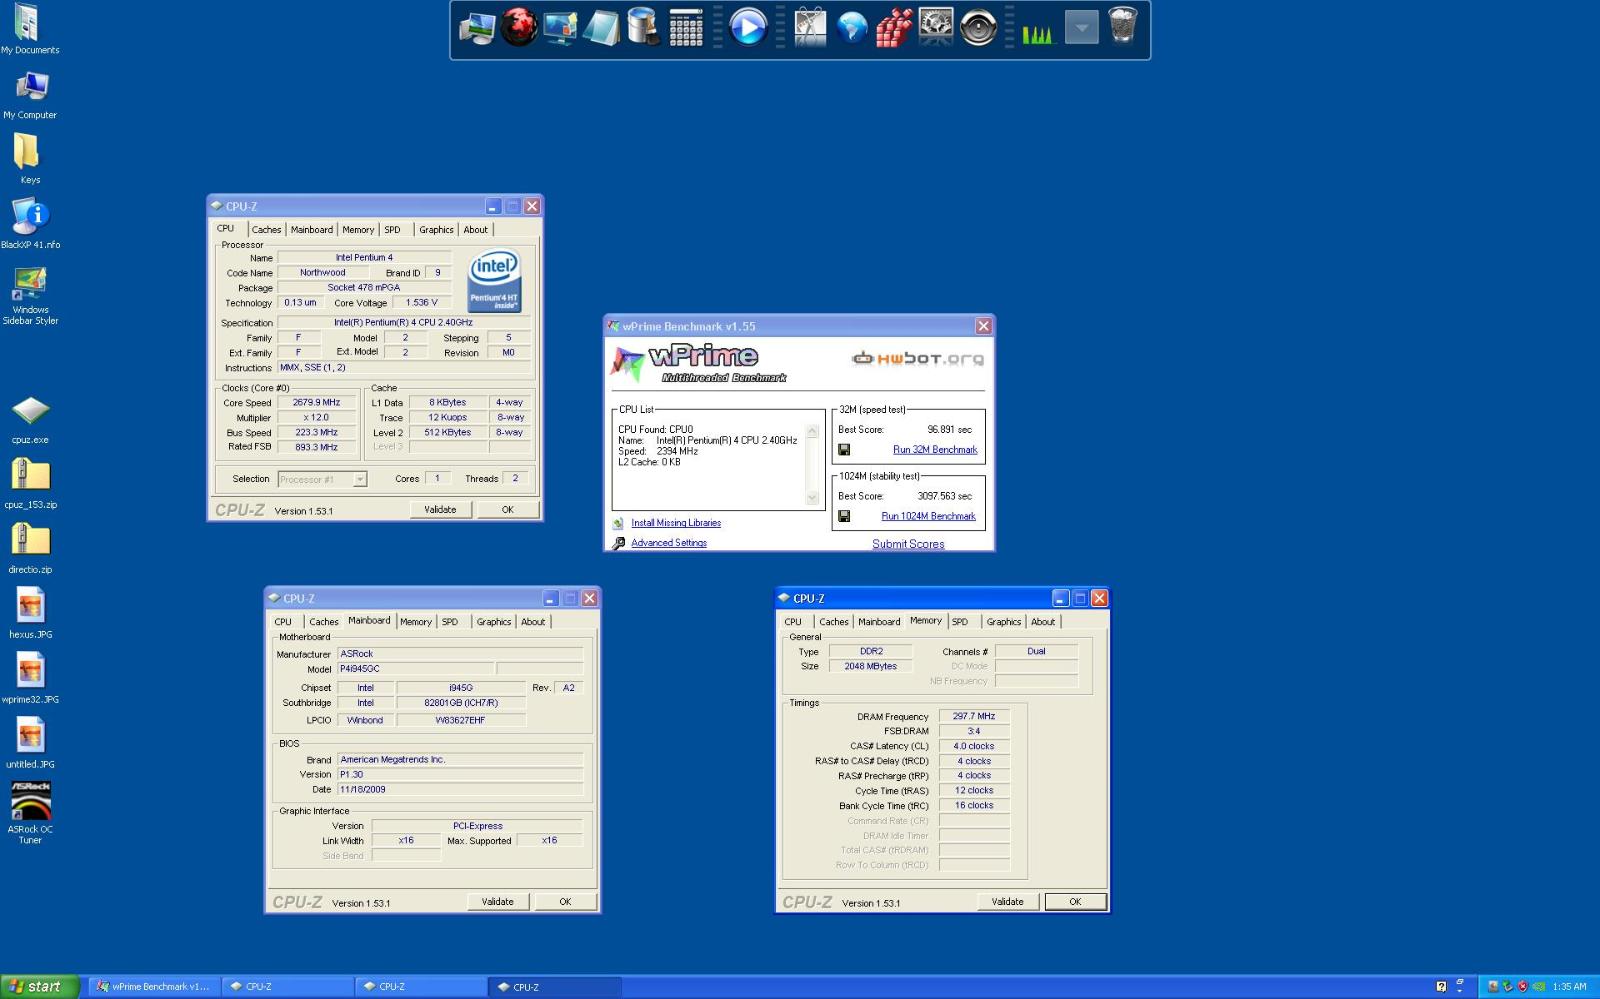Click the Core Speed 2679.9 MHz field
The height and width of the screenshot is (999, 1600).
pos(316,403)
